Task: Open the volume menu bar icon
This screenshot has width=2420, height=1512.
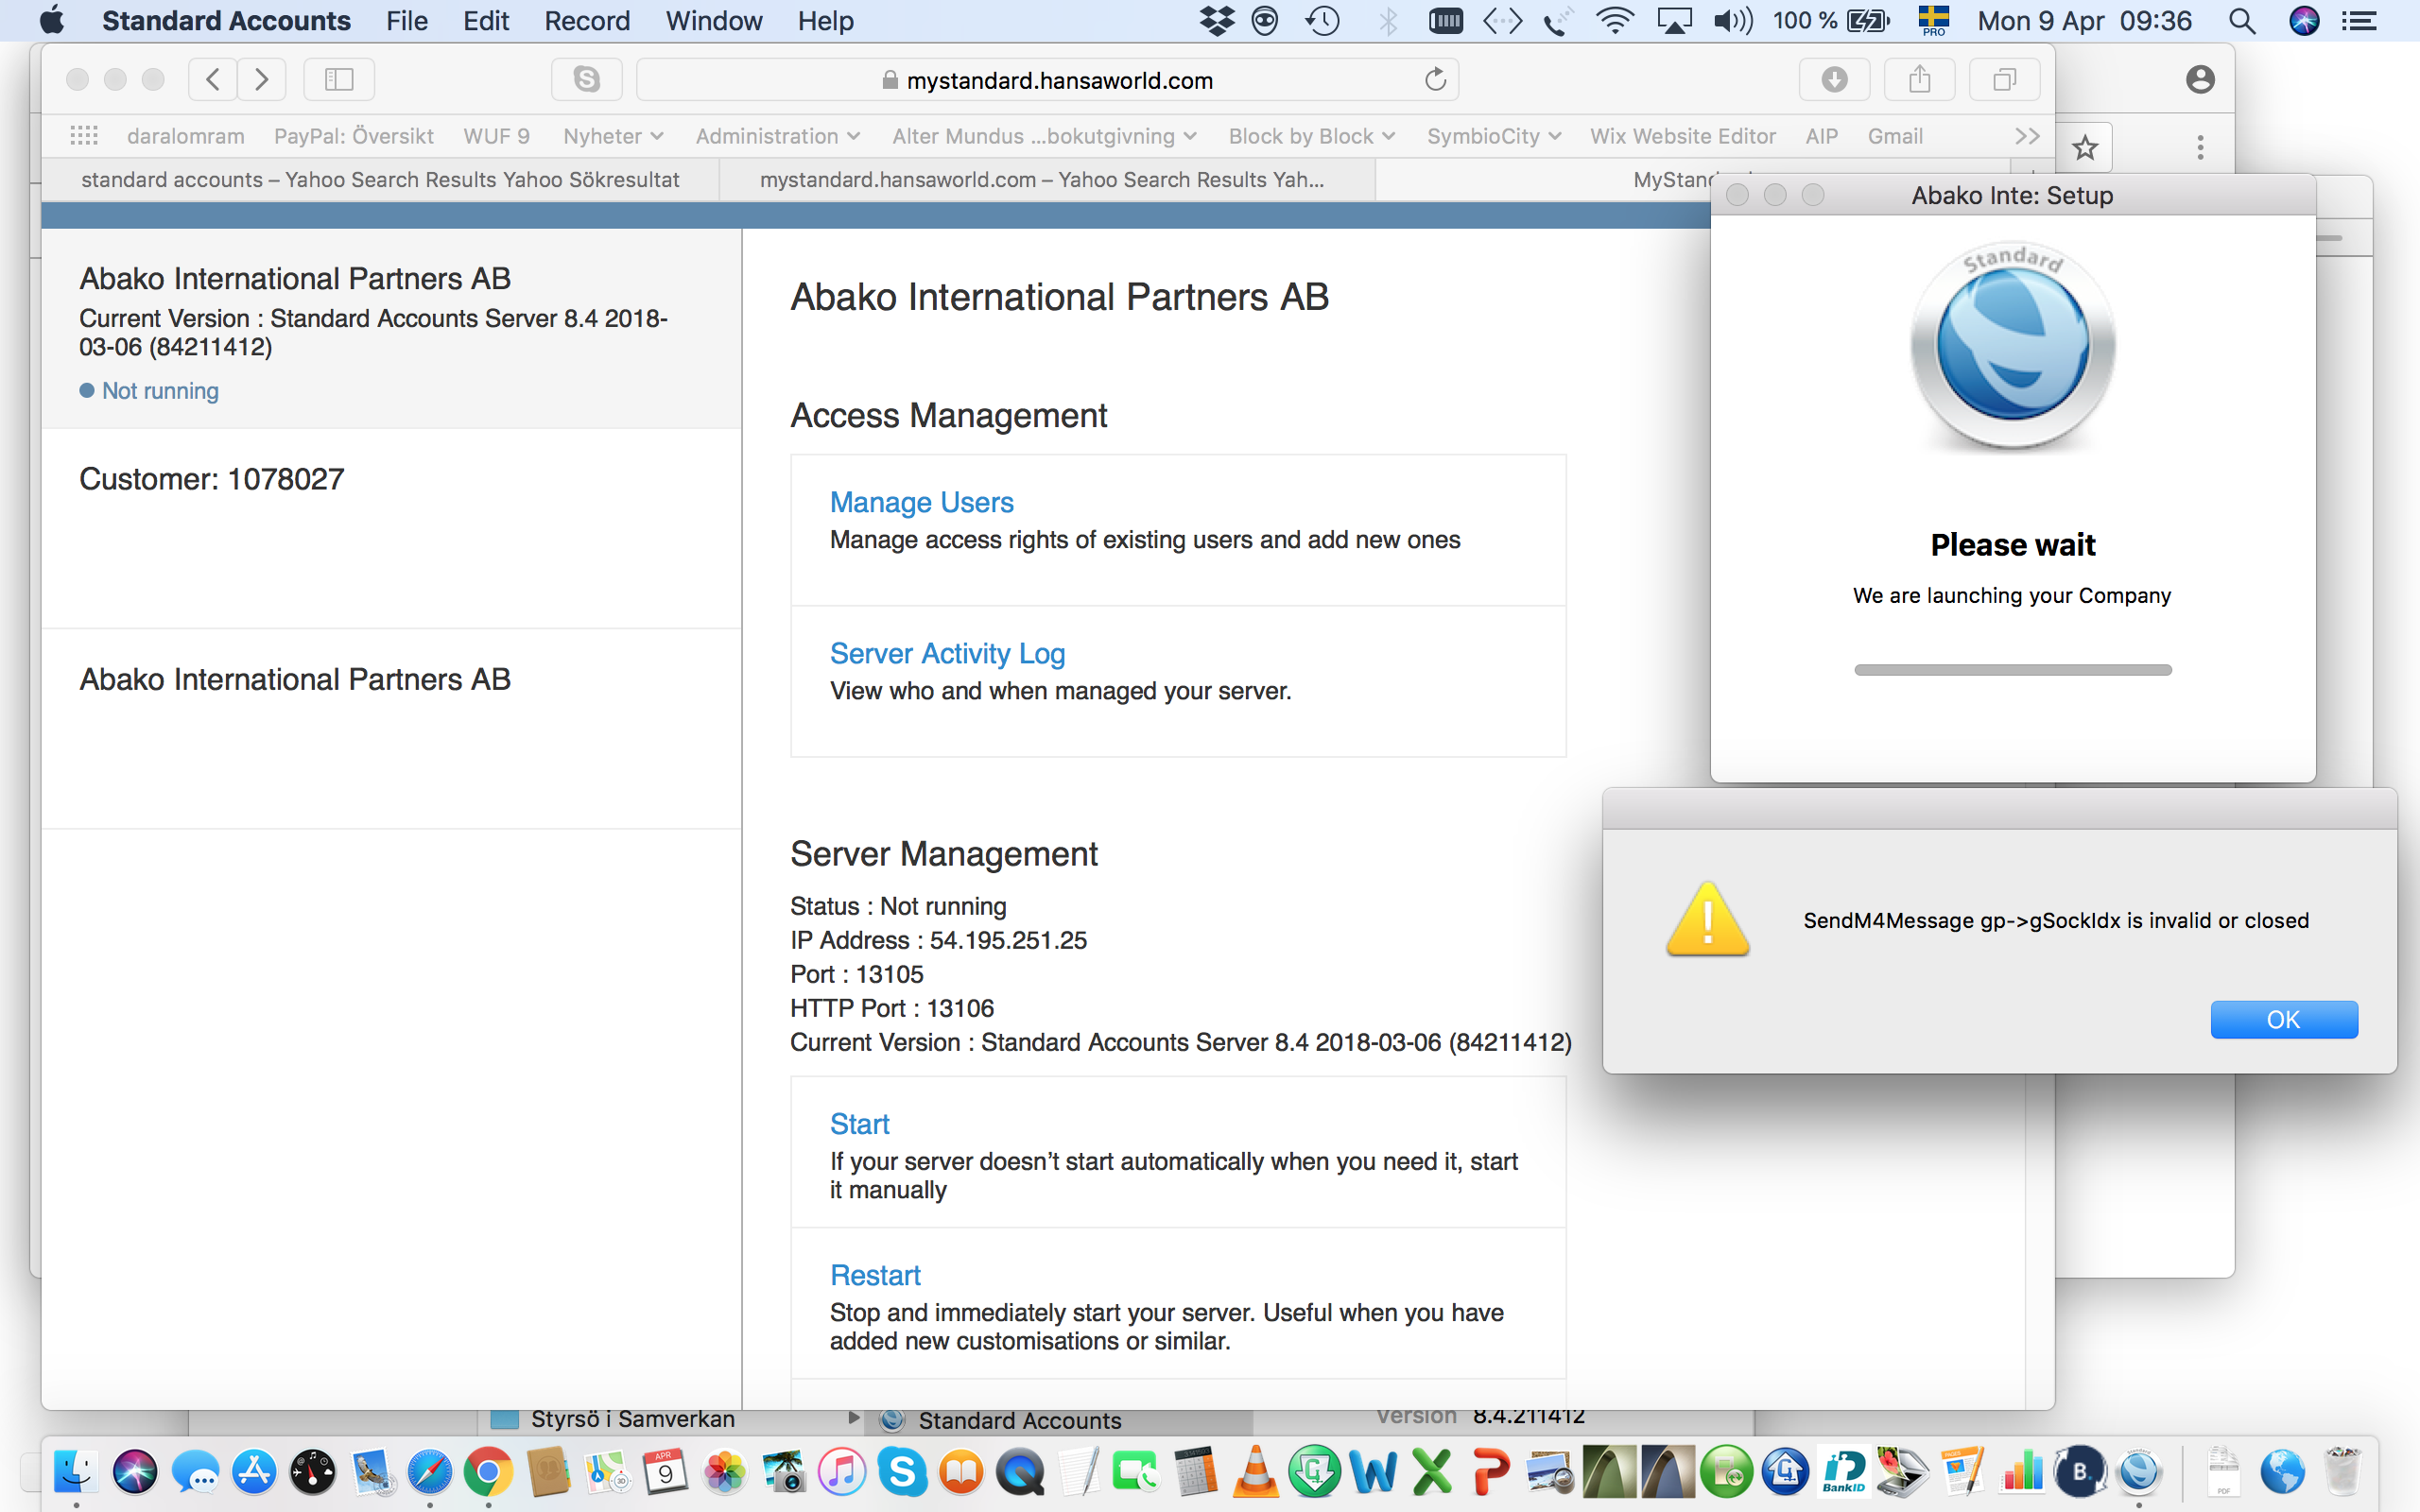Action: 1733,21
